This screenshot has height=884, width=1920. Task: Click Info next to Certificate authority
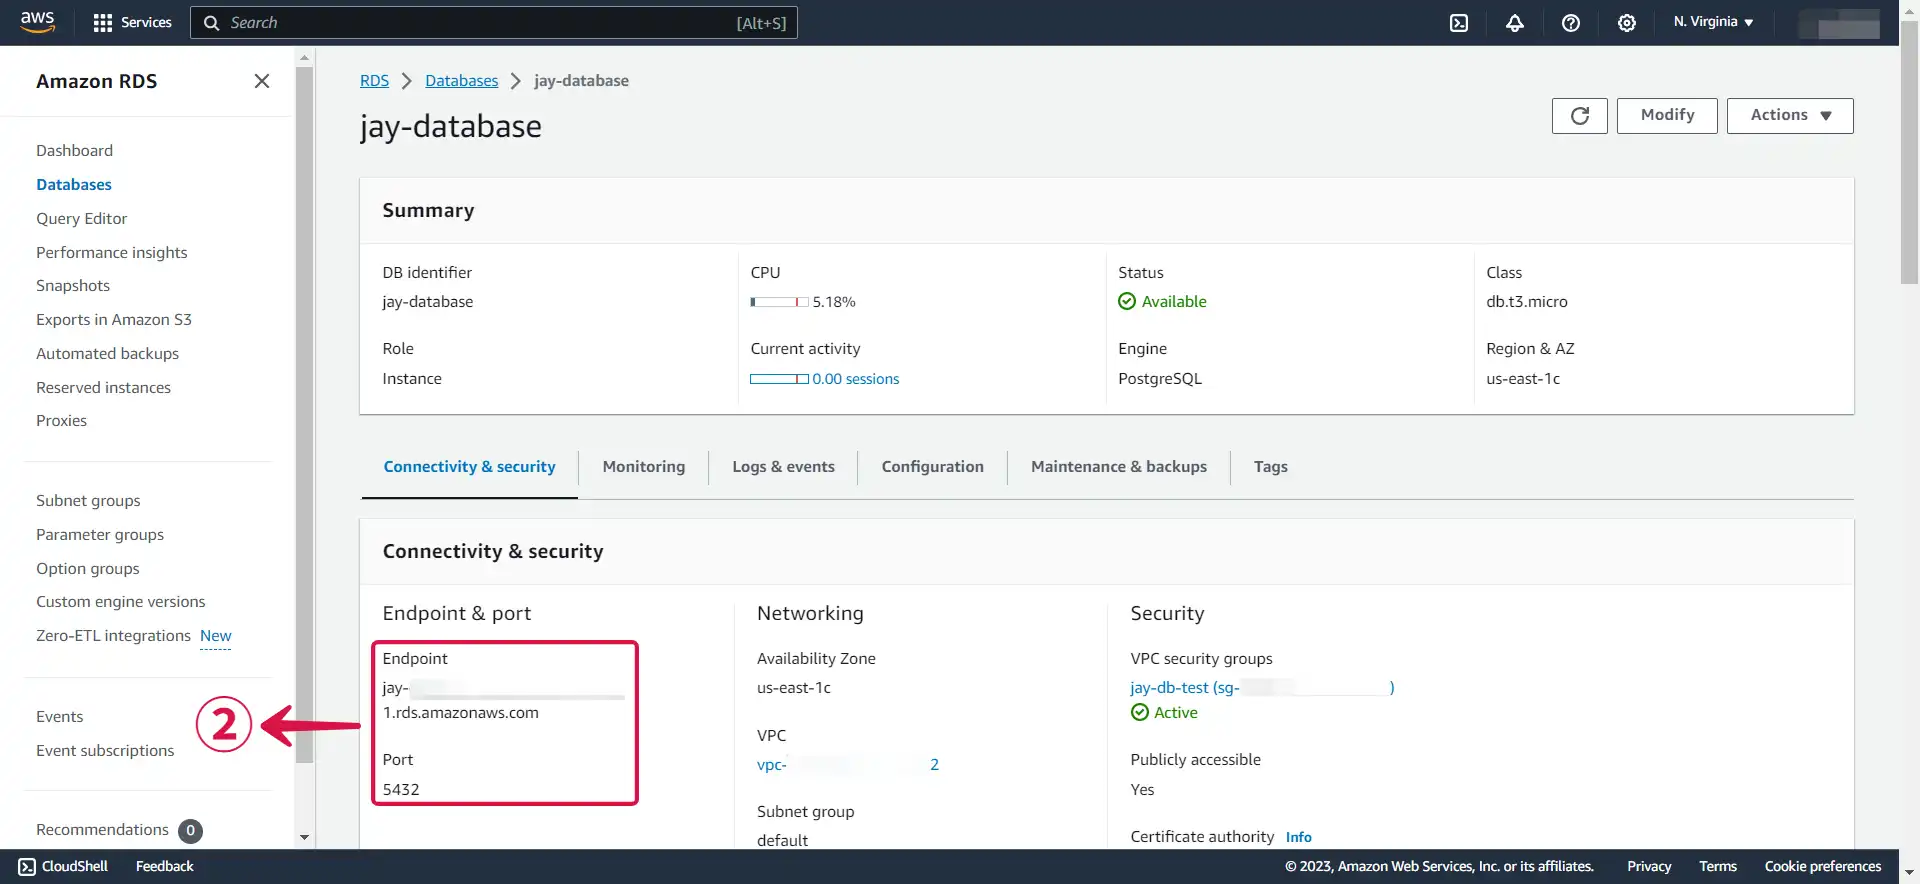pyautogui.click(x=1298, y=837)
